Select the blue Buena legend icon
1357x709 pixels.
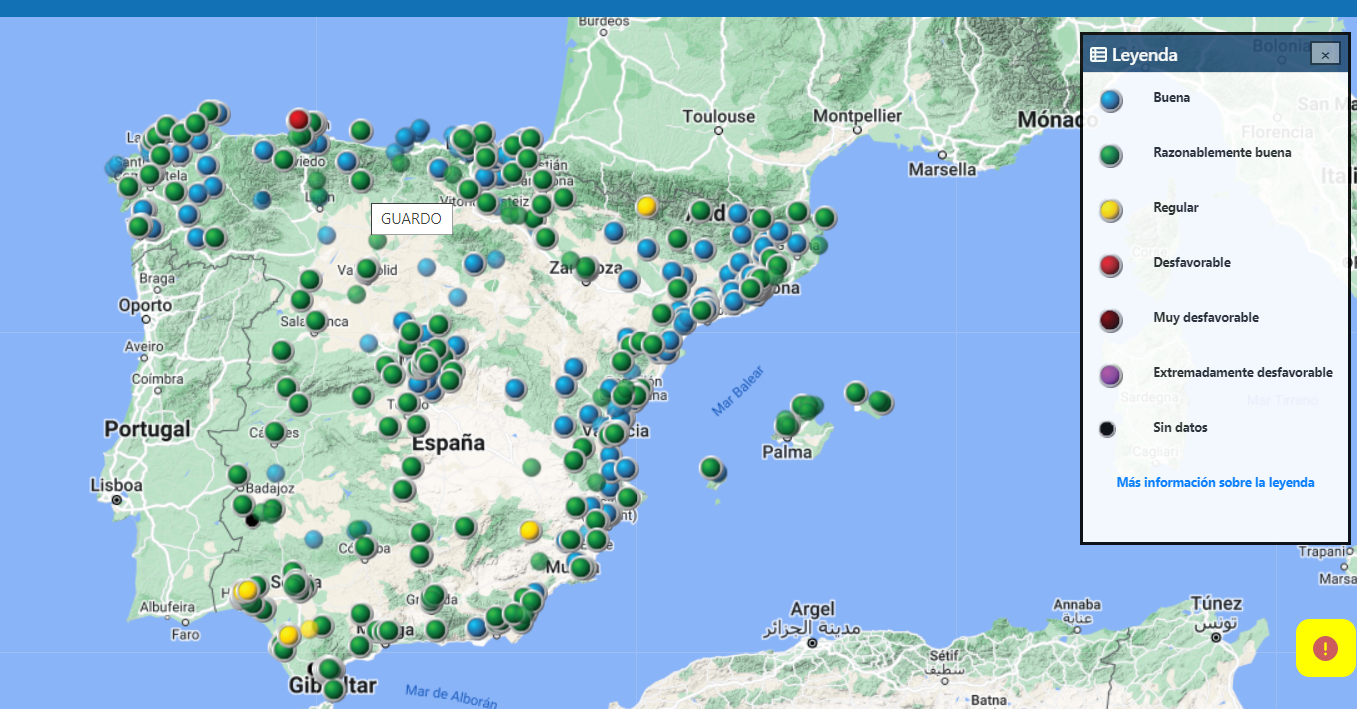[1110, 99]
